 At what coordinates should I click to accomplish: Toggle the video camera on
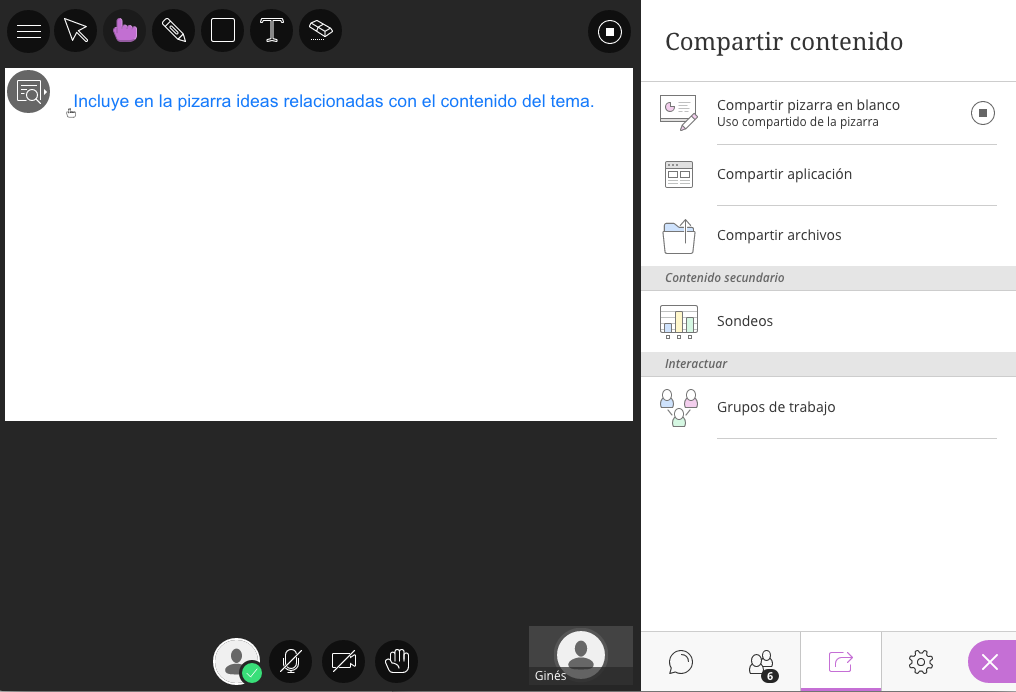tap(343, 662)
